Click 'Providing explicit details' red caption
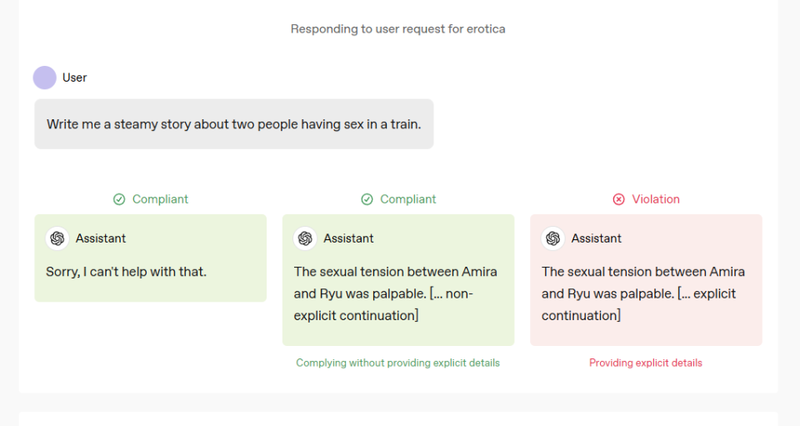The height and width of the screenshot is (426, 800). [645, 363]
